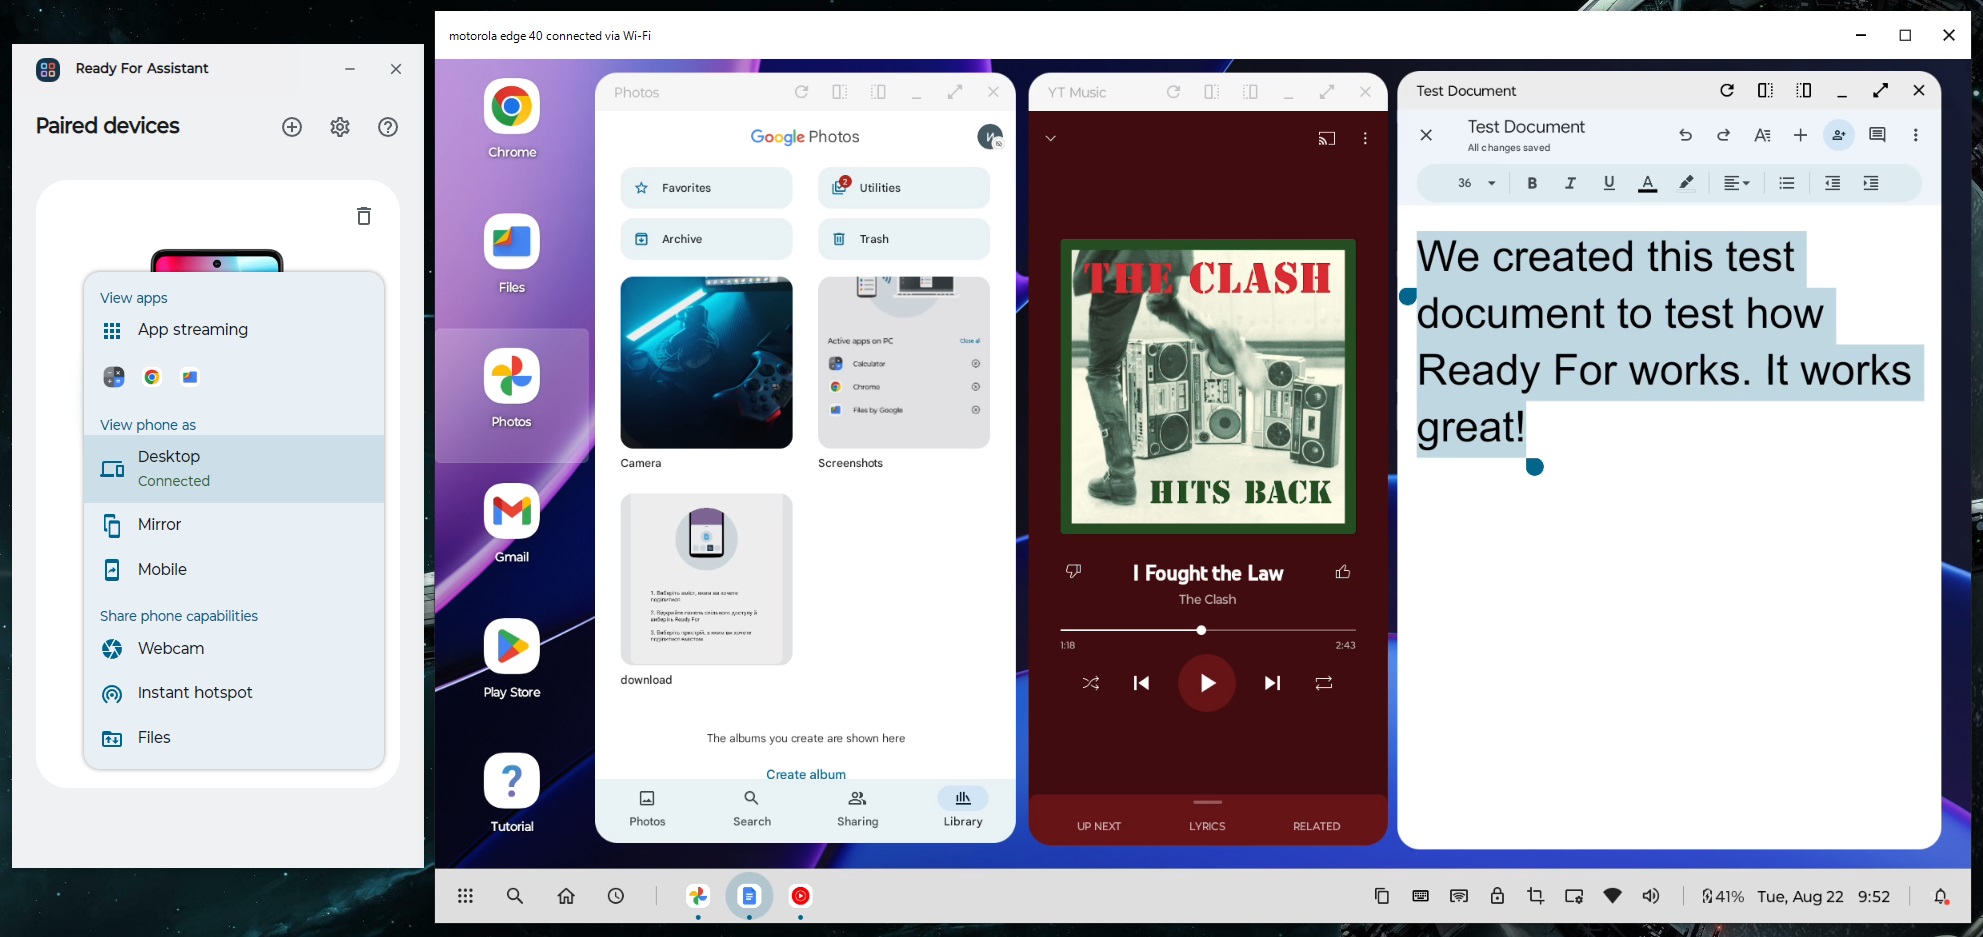Skip to next track

tap(1272, 683)
